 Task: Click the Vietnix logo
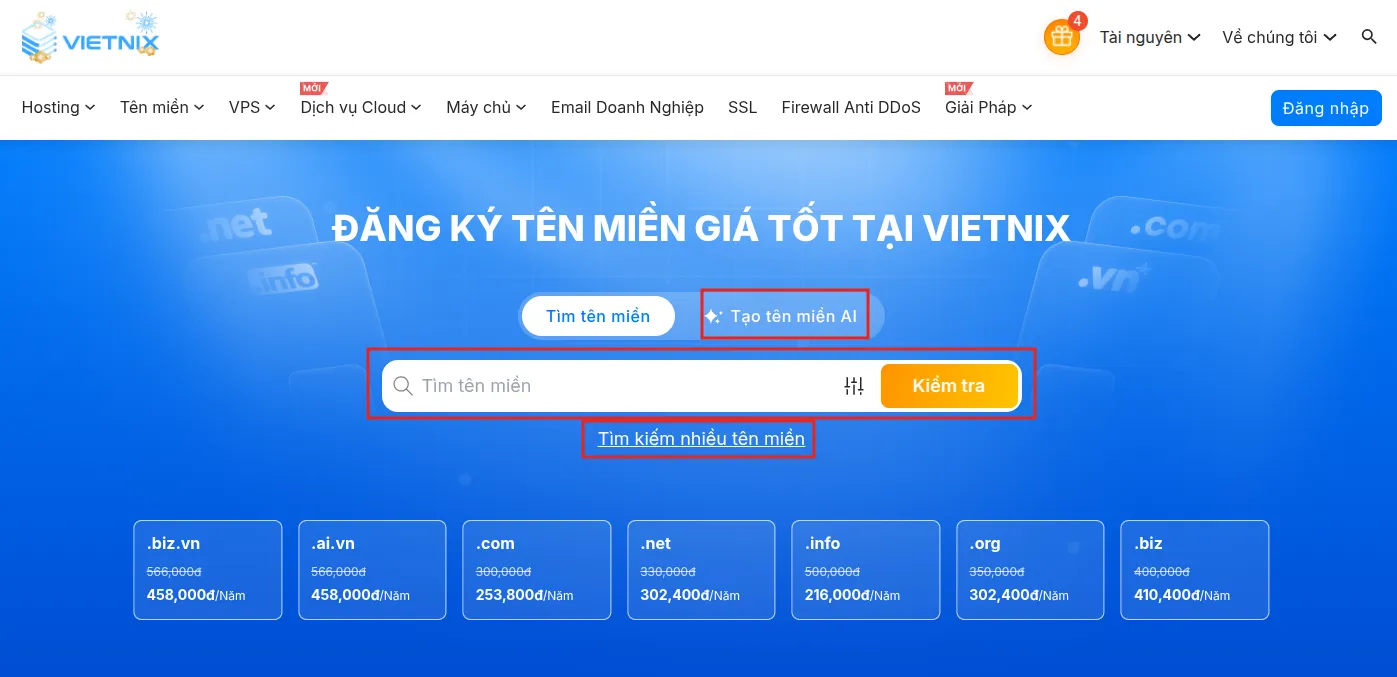(90, 36)
